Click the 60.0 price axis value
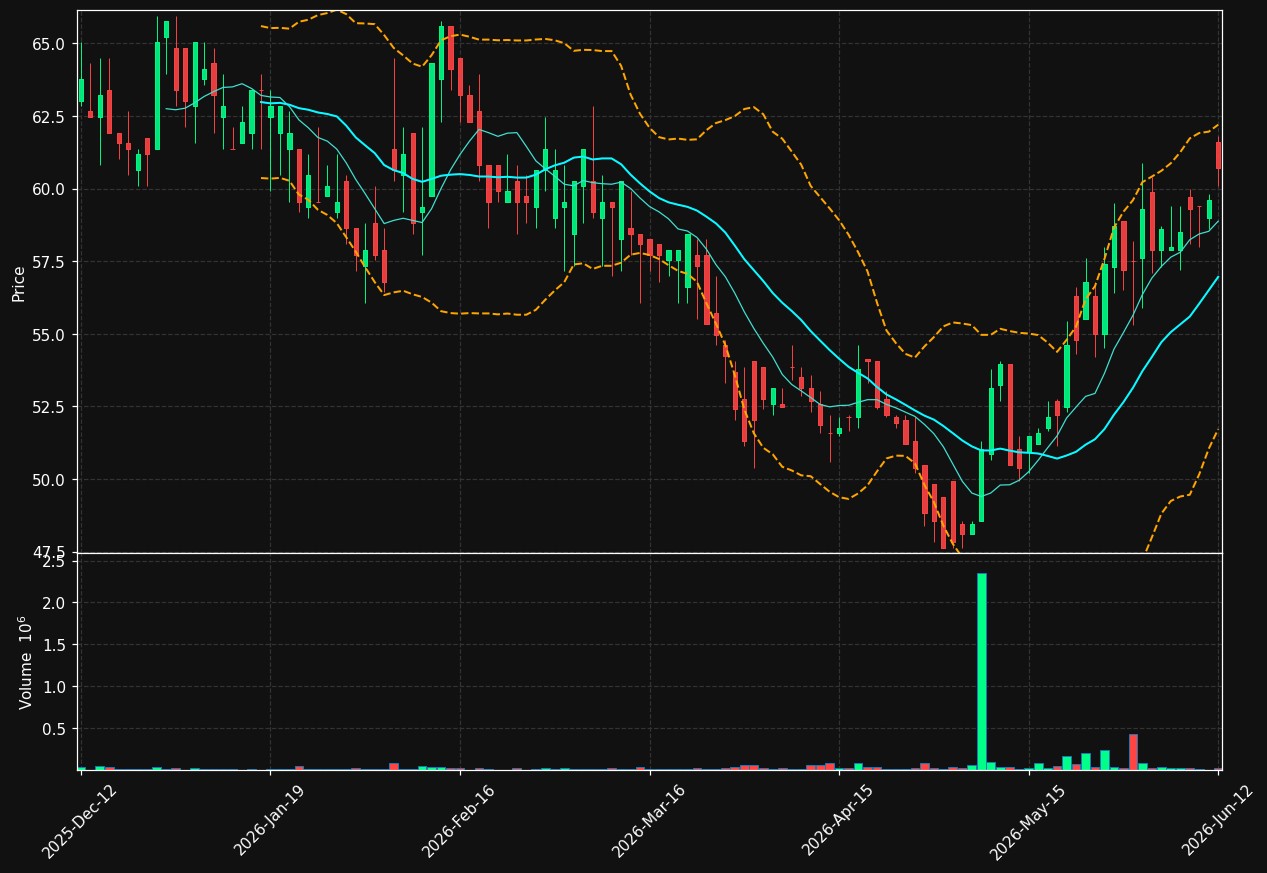The image size is (1267, 873). (48, 189)
